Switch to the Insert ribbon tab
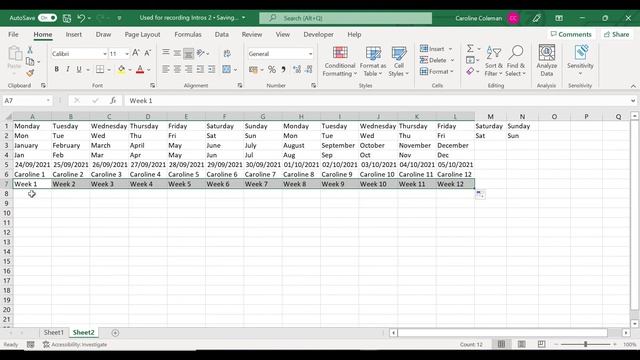The height and width of the screenshot is (360, 640). [x=73, y=35]
